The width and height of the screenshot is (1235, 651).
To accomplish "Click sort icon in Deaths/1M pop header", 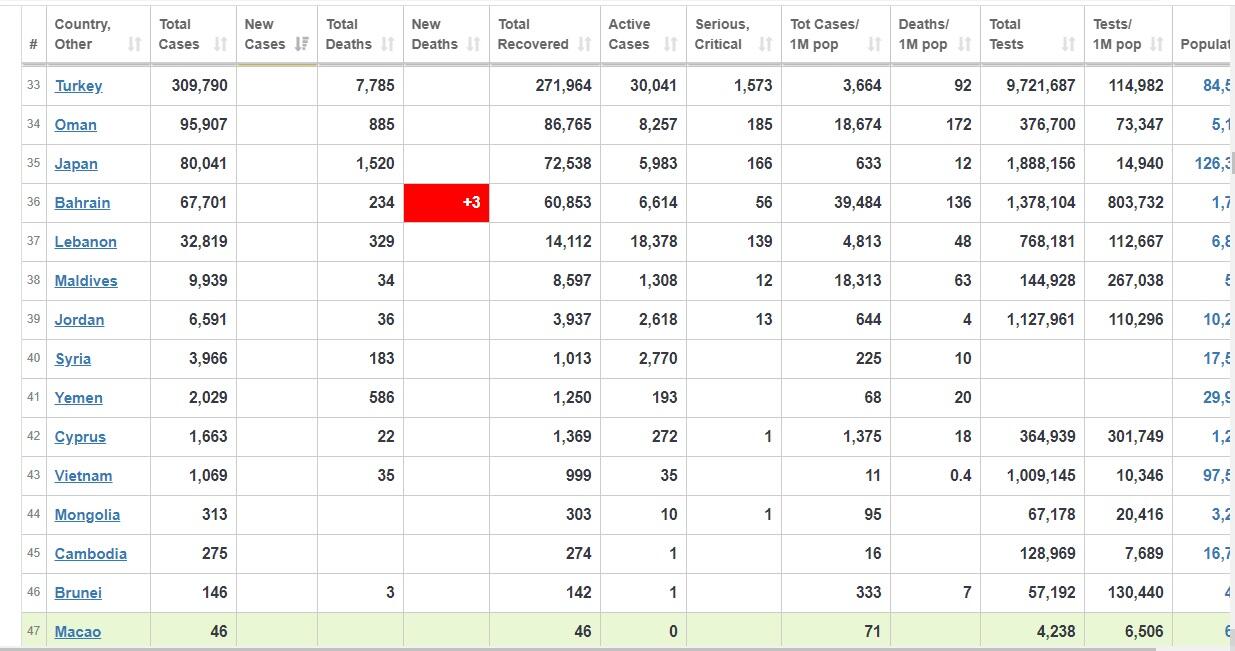I will coord(964,44).
